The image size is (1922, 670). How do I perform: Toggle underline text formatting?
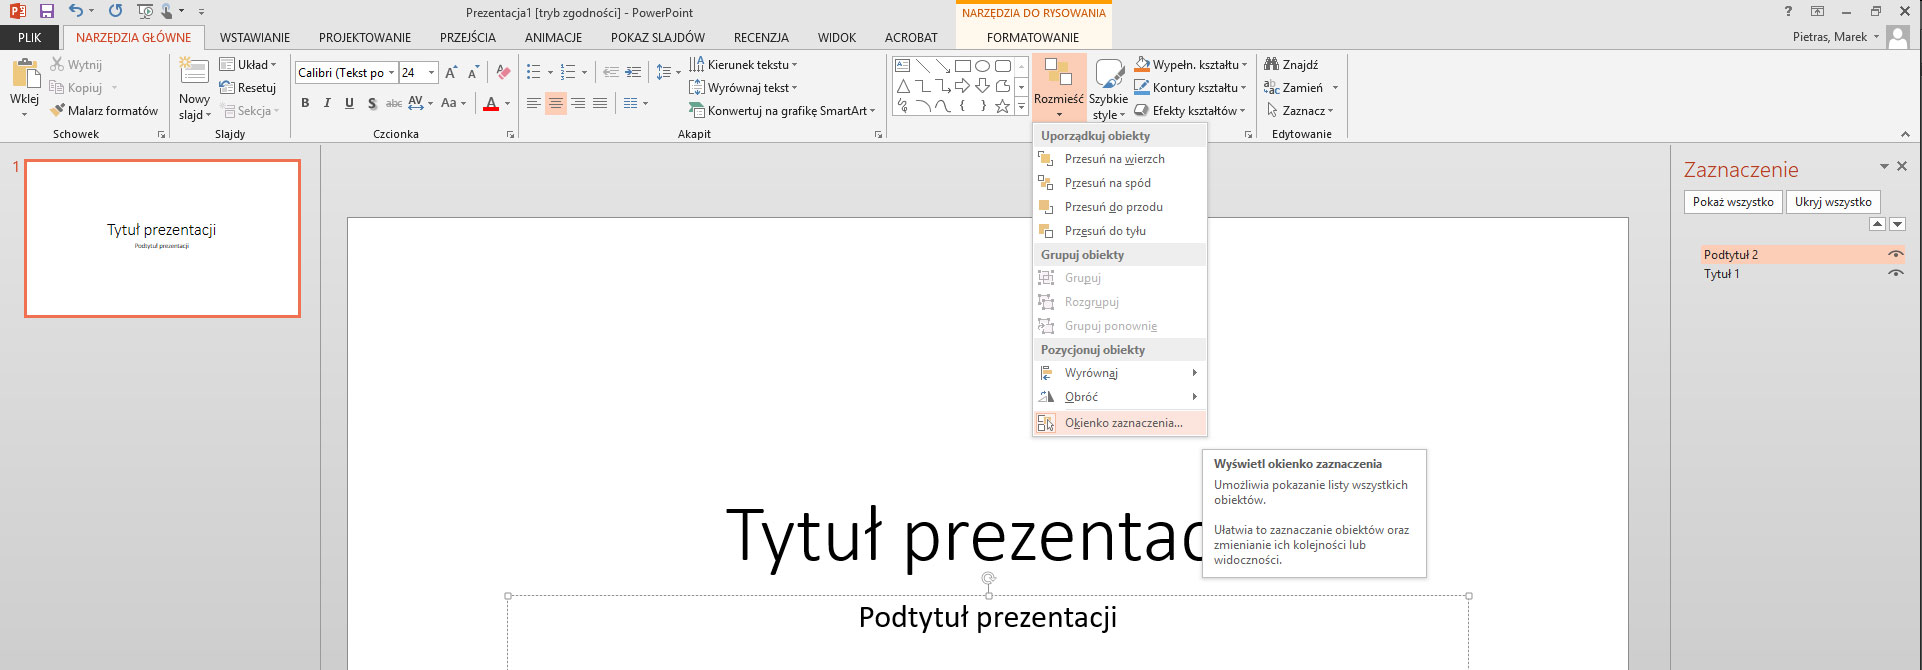click(x=349, y=103)
